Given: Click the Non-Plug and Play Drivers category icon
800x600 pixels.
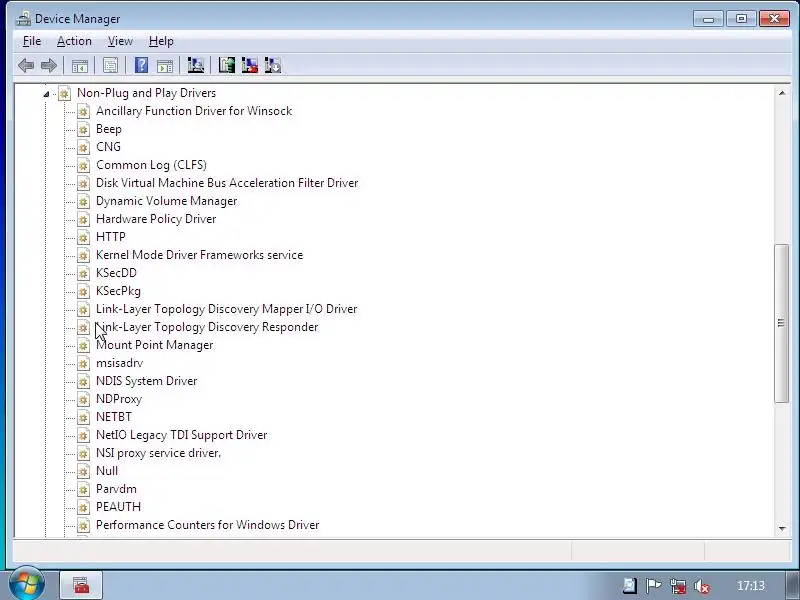Looking at the screenshot, I should 64,93.
